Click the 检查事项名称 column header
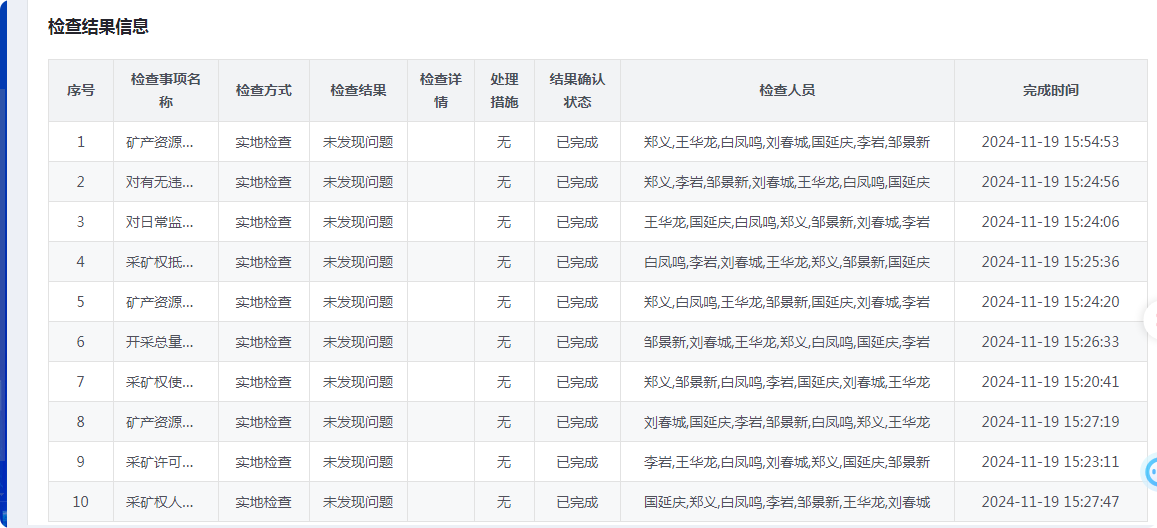1157x528 pixels. pyautogui.click(x=166, y=90)
